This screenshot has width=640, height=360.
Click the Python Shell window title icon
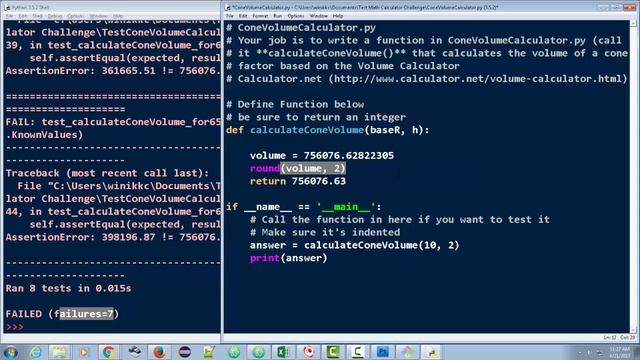(x=7, y=7)
